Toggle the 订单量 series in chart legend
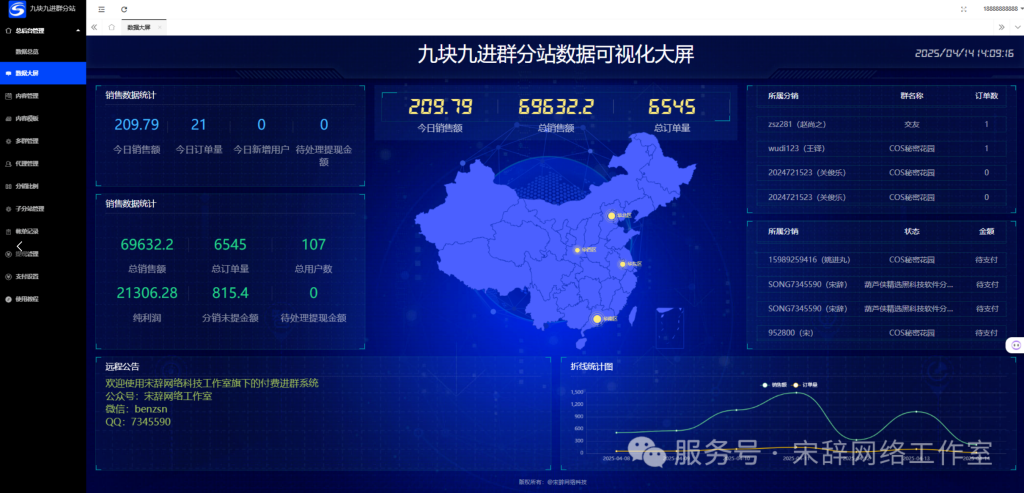 [805, 385]
